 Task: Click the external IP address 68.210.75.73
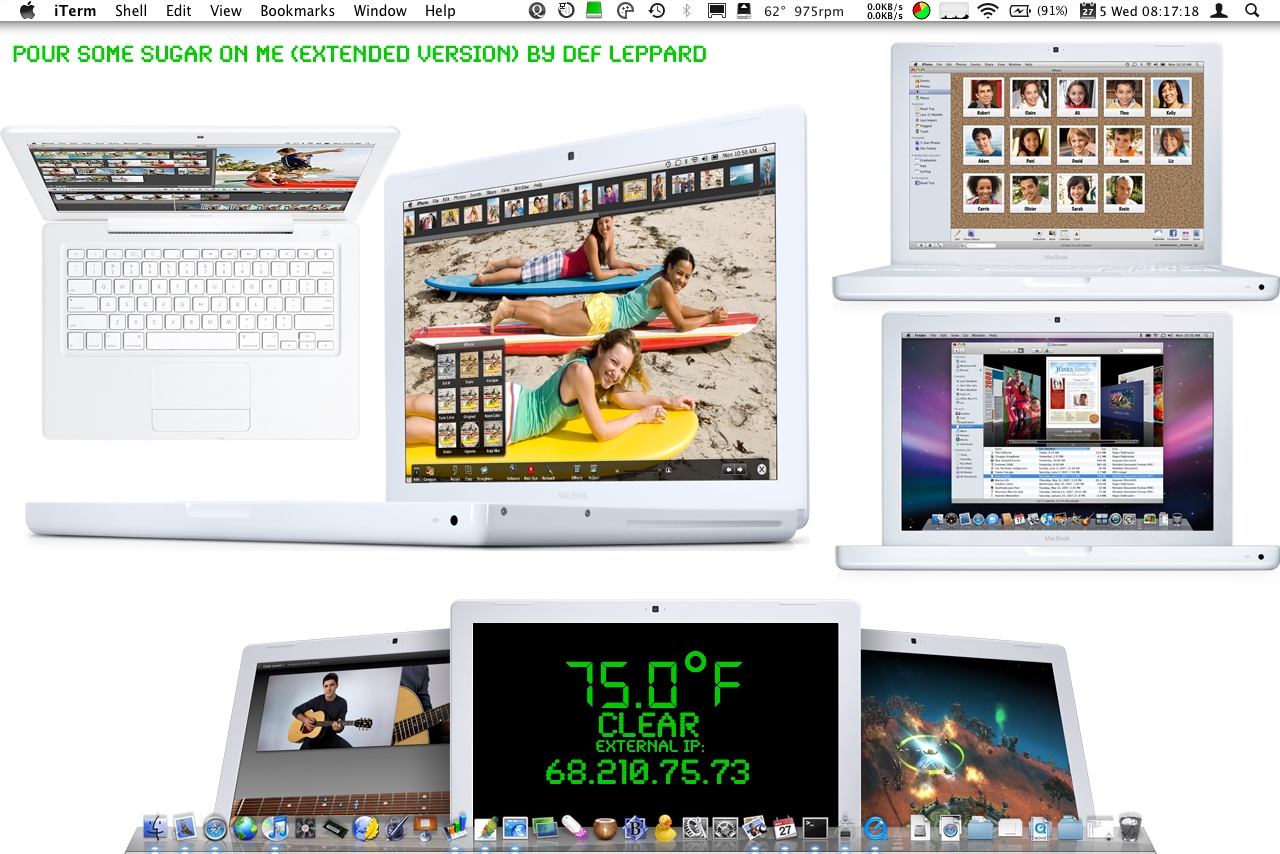(648, 772)
